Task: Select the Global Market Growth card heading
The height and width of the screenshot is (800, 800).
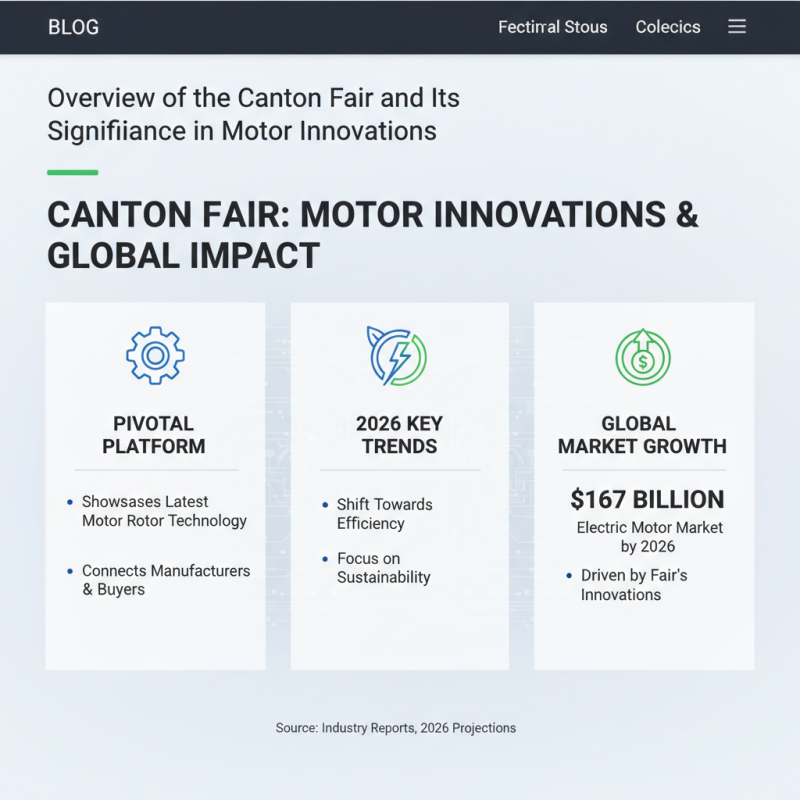Action: (641, 435)
